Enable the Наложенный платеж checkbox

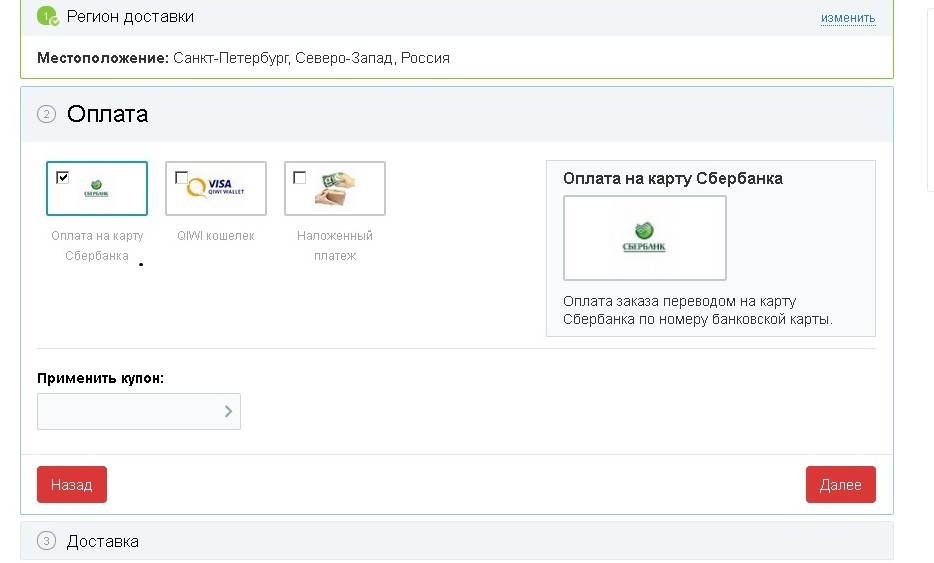pos(300,178)
